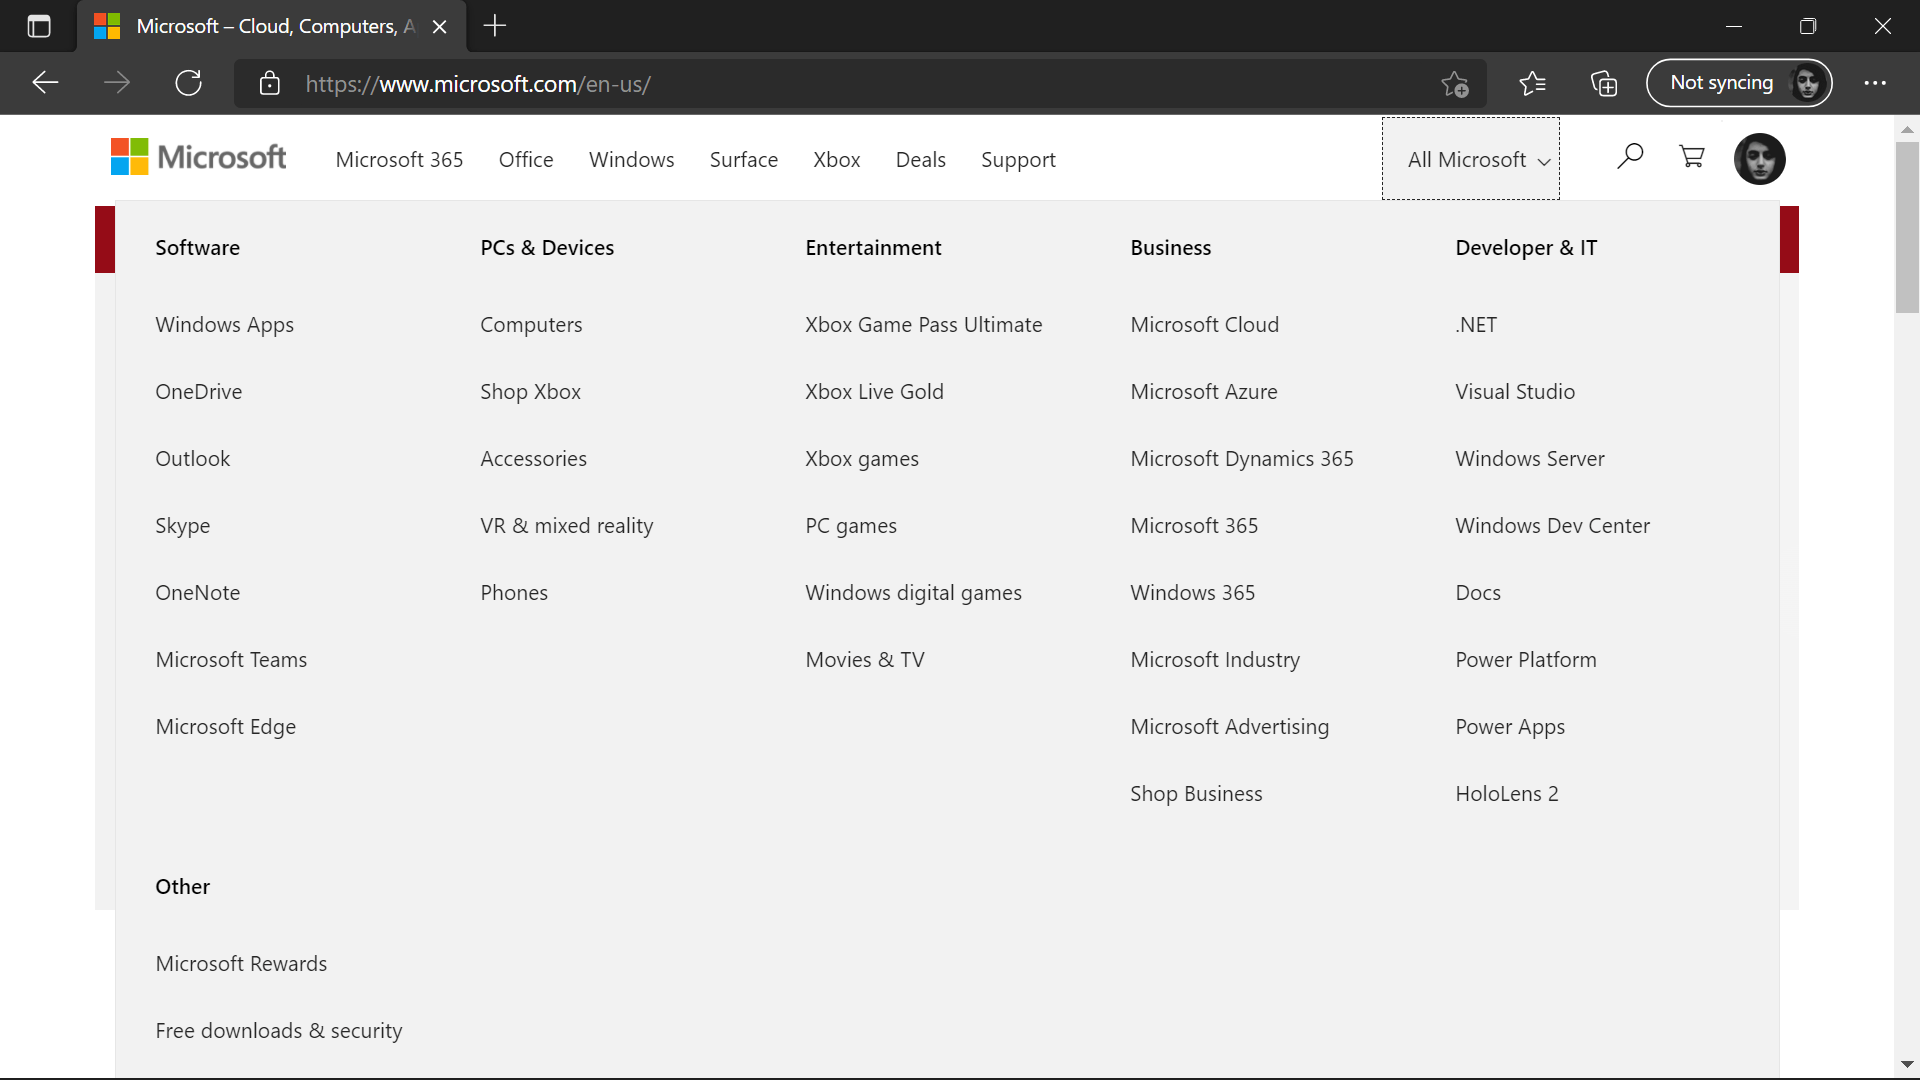Open the browser Favorites list icon

coord(1532,84)
